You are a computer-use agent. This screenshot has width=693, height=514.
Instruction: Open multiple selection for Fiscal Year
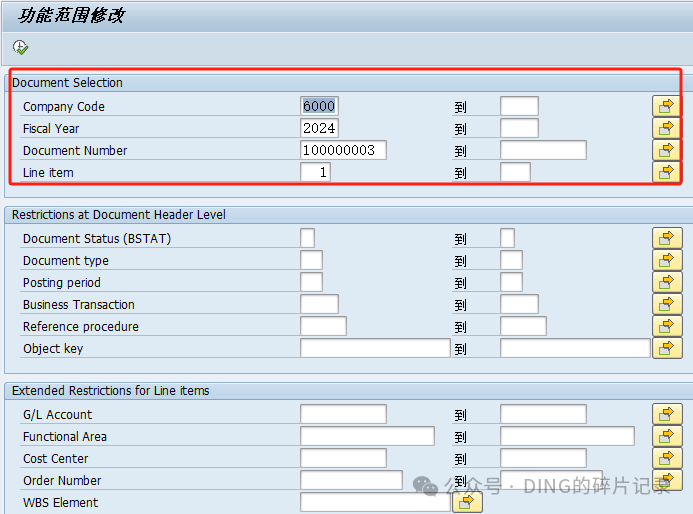(666, 128)
